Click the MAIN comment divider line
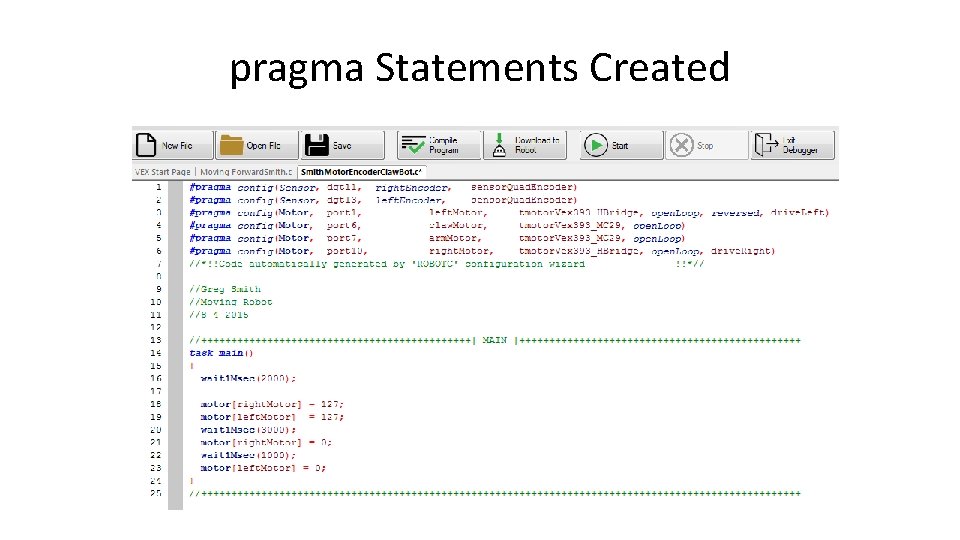Image resolution: width=960 pixels, height=540 pixels. 495,340
